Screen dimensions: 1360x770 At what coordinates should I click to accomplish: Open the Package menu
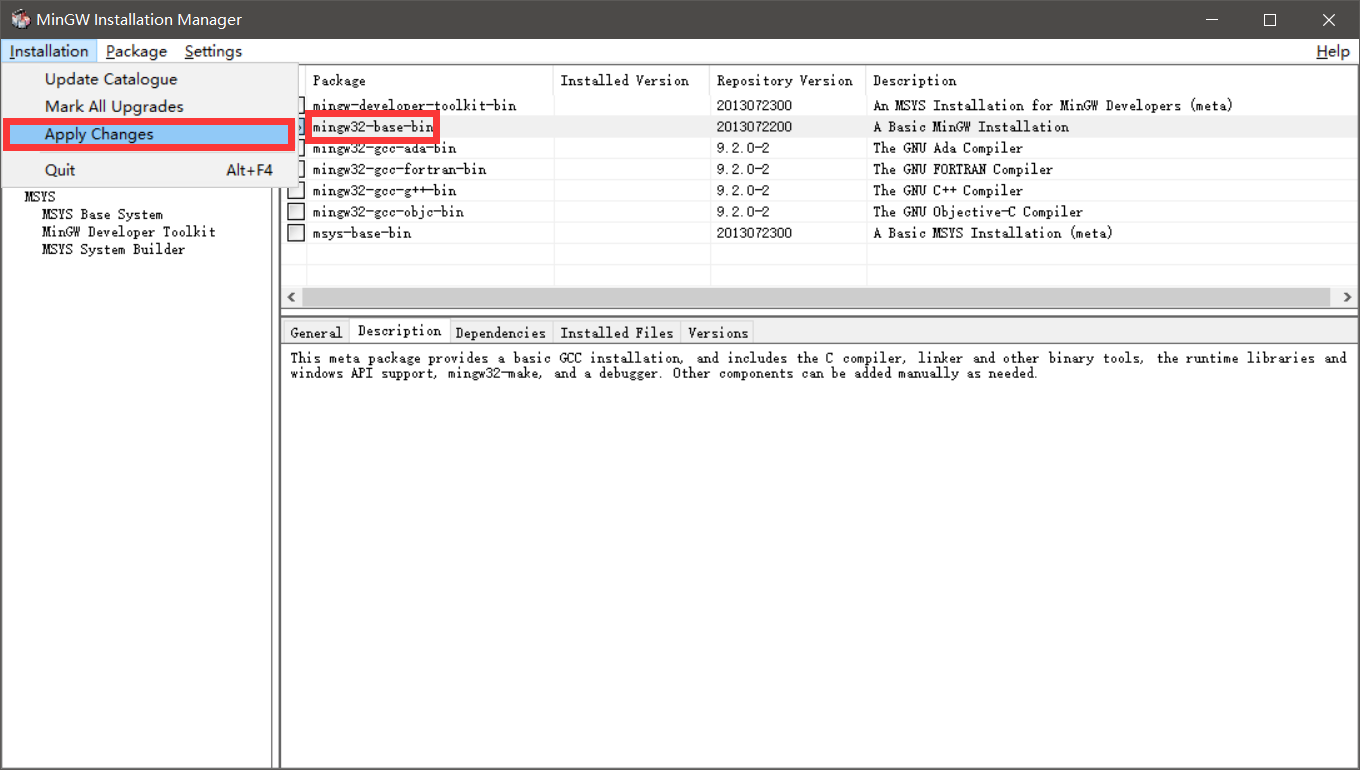[x=136, y=51]
